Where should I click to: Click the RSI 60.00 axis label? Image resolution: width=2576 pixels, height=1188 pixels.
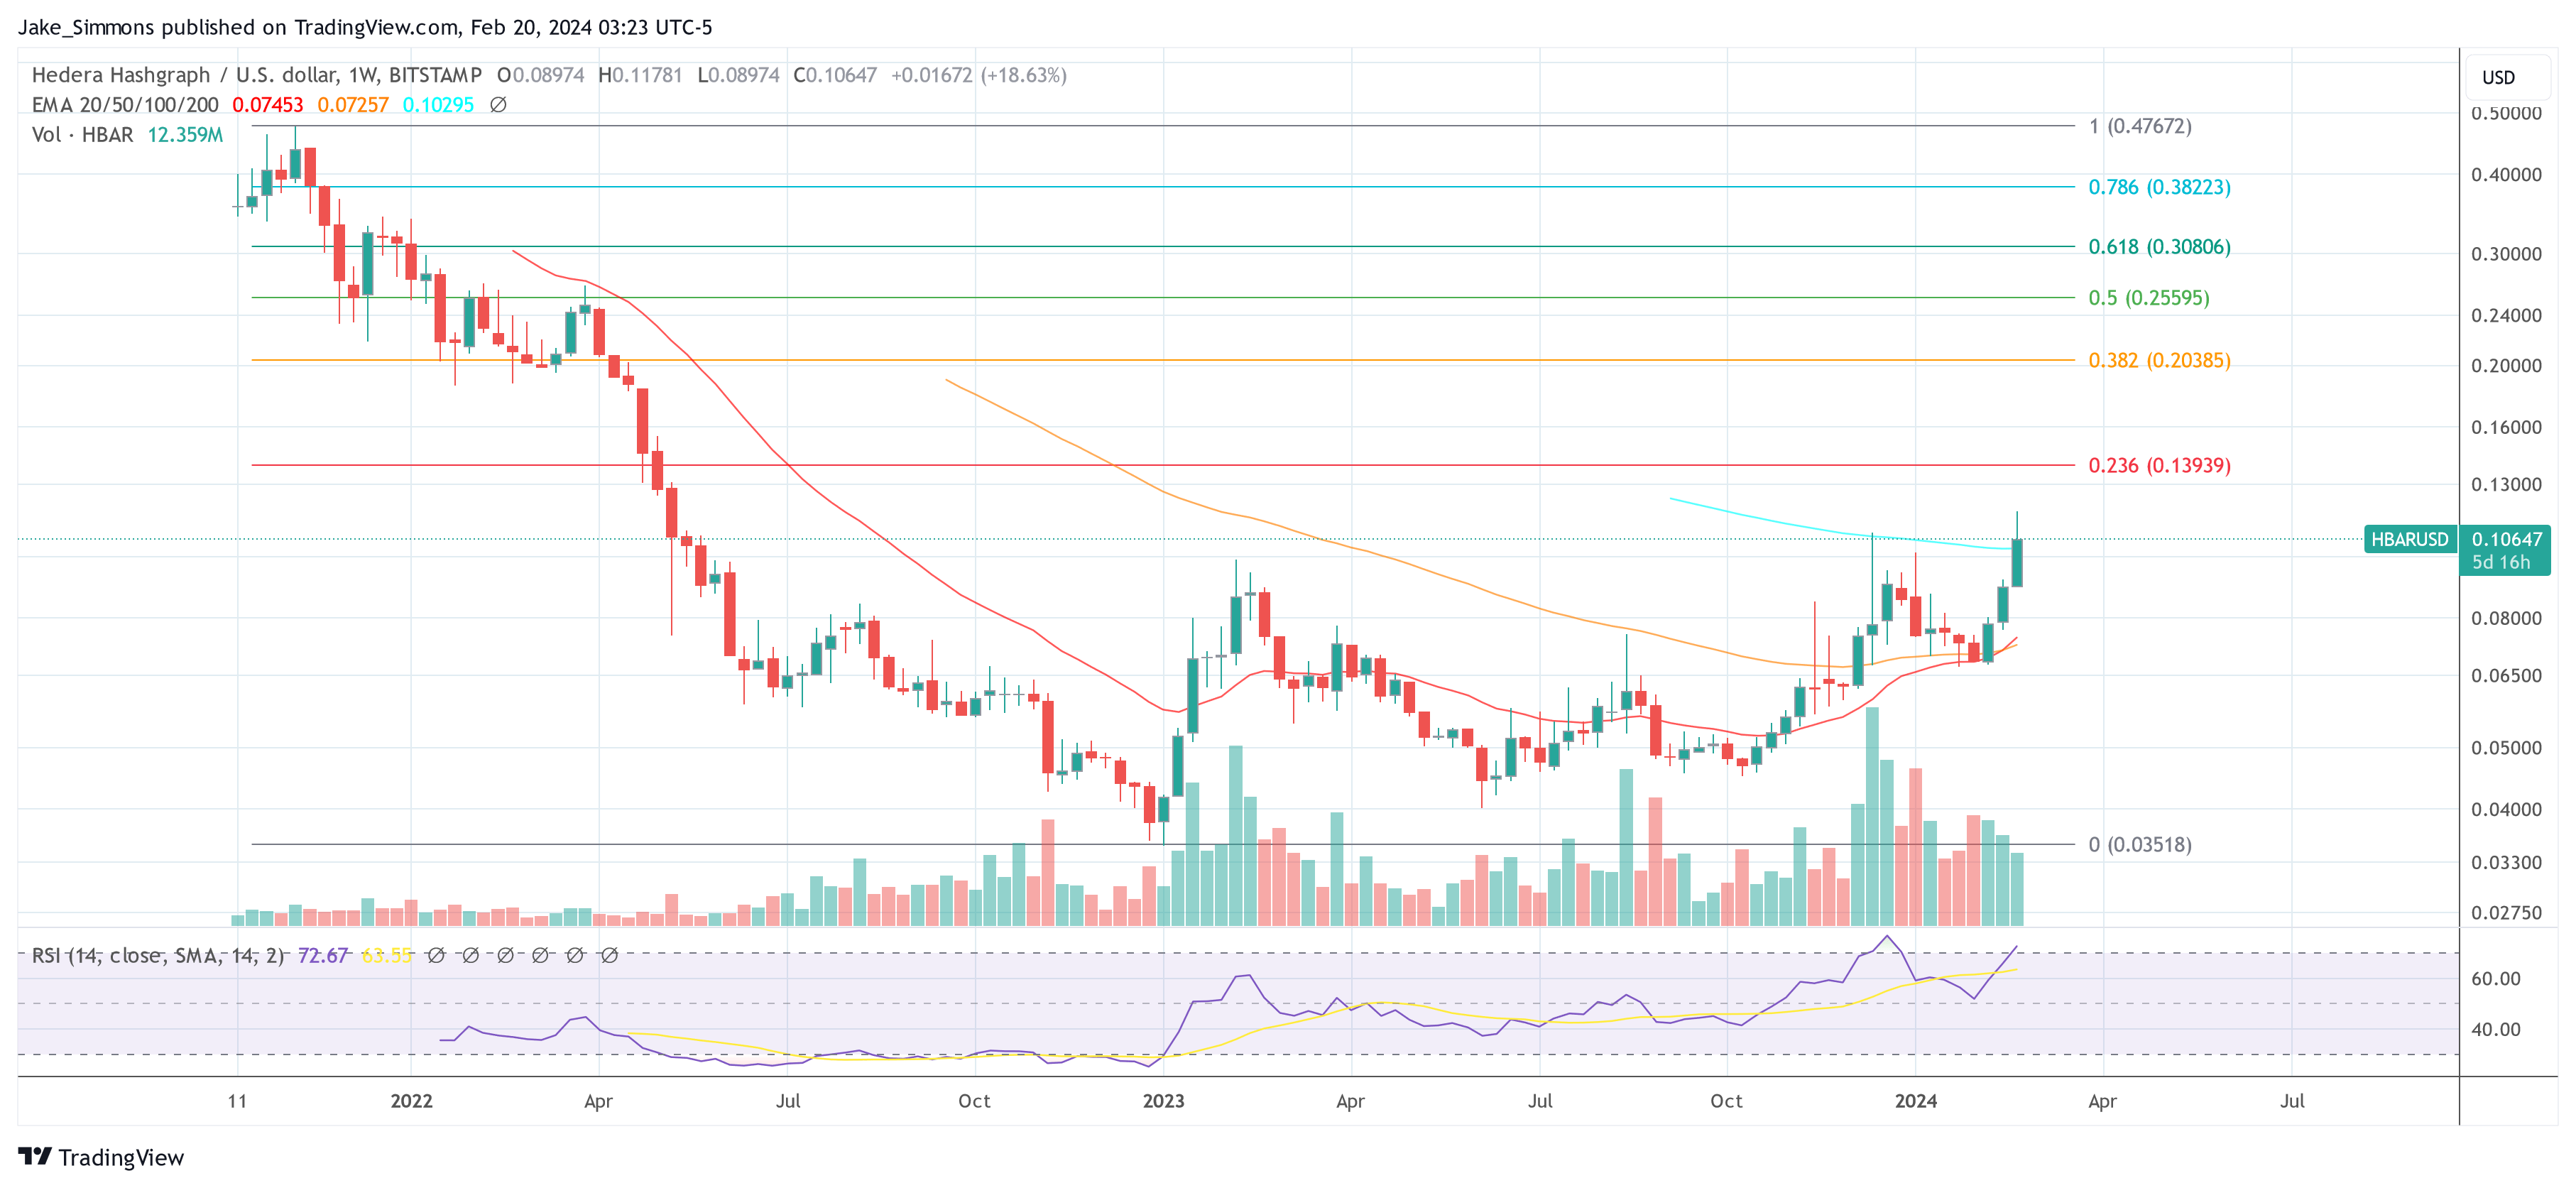coord(2495,978)
